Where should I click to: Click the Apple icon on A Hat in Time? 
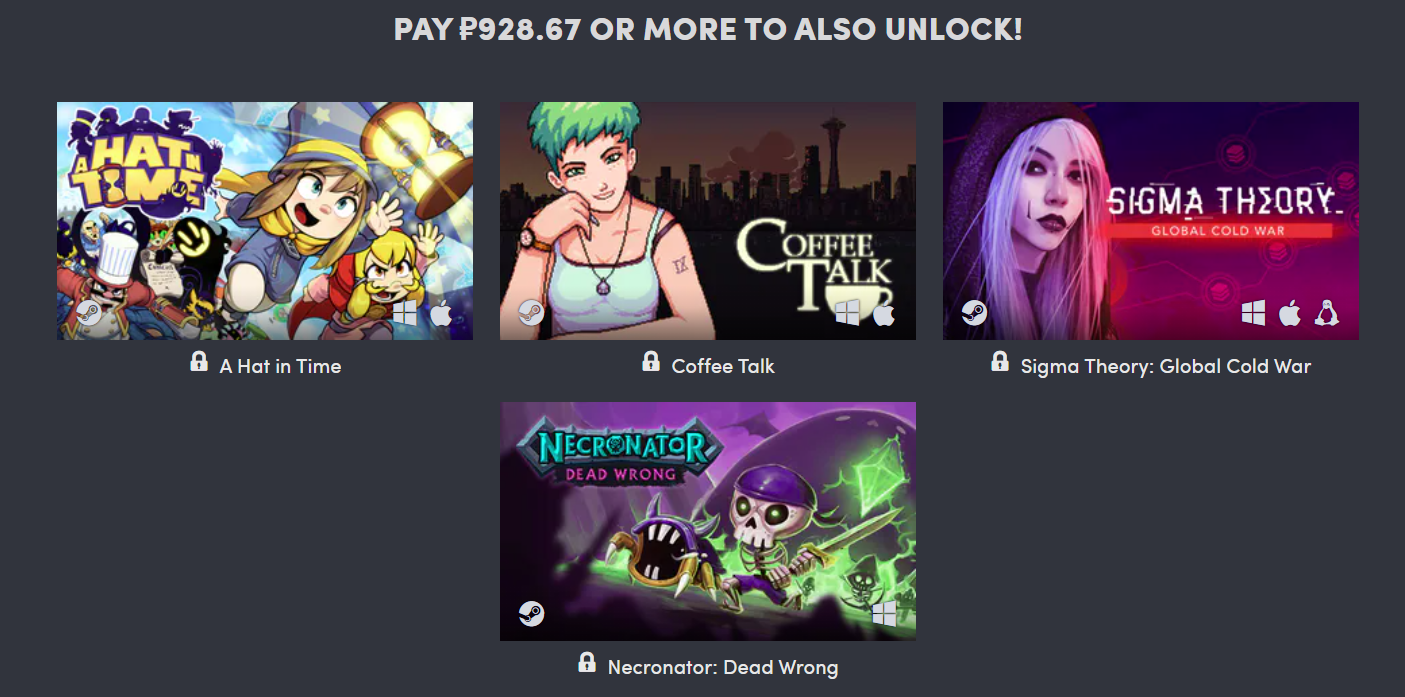pyautogui.click(x=441, y=313)
